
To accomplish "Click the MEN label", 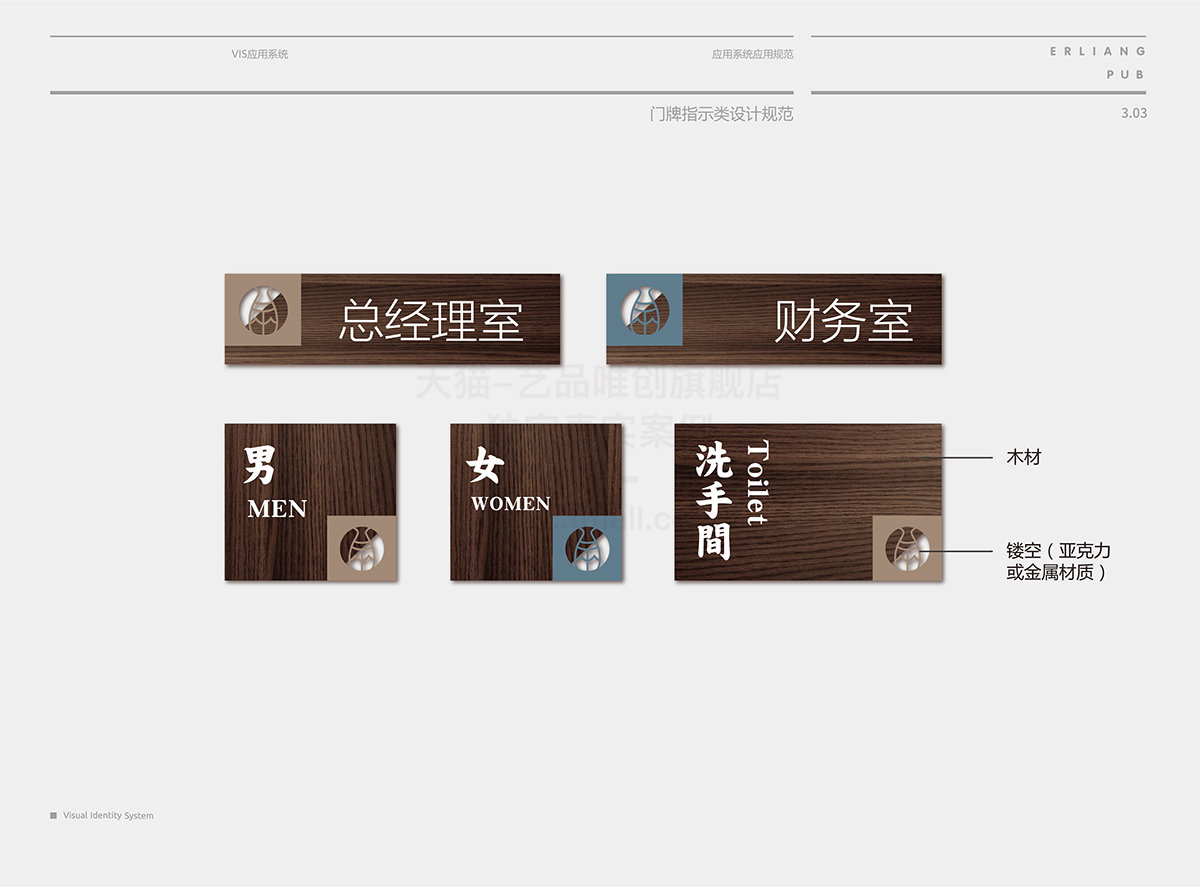I will click(277, 509).
